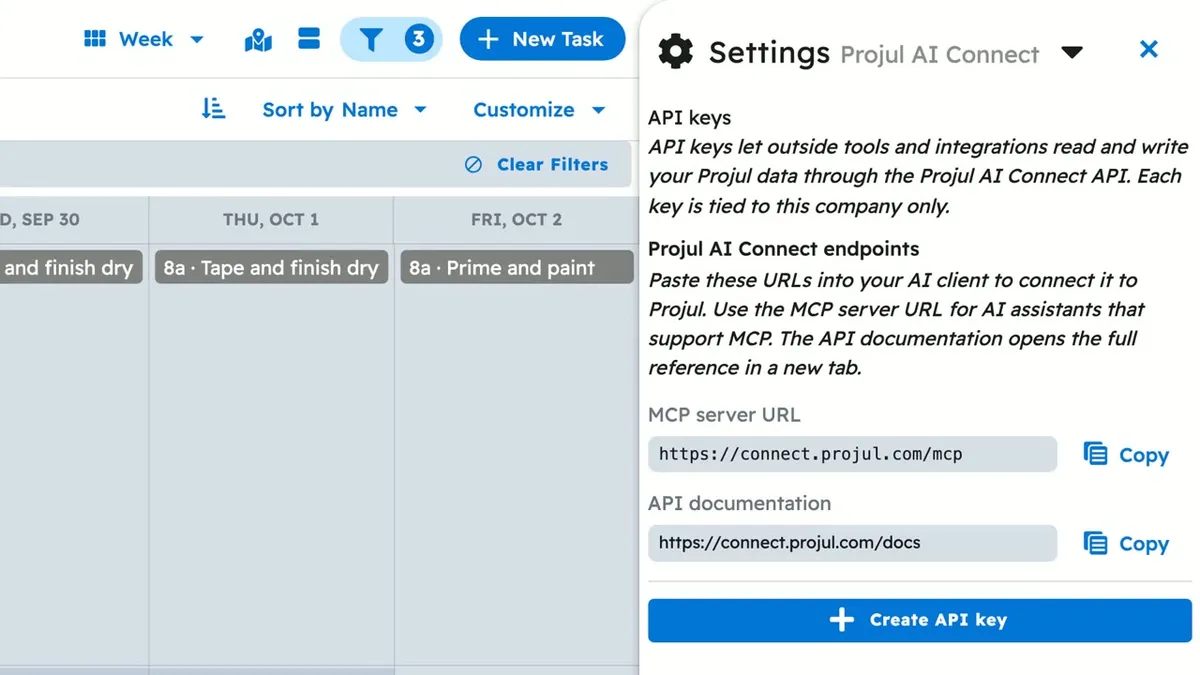Clear Filters on the schedule
Screen dimensions: 1200x675
pos(537,165)
